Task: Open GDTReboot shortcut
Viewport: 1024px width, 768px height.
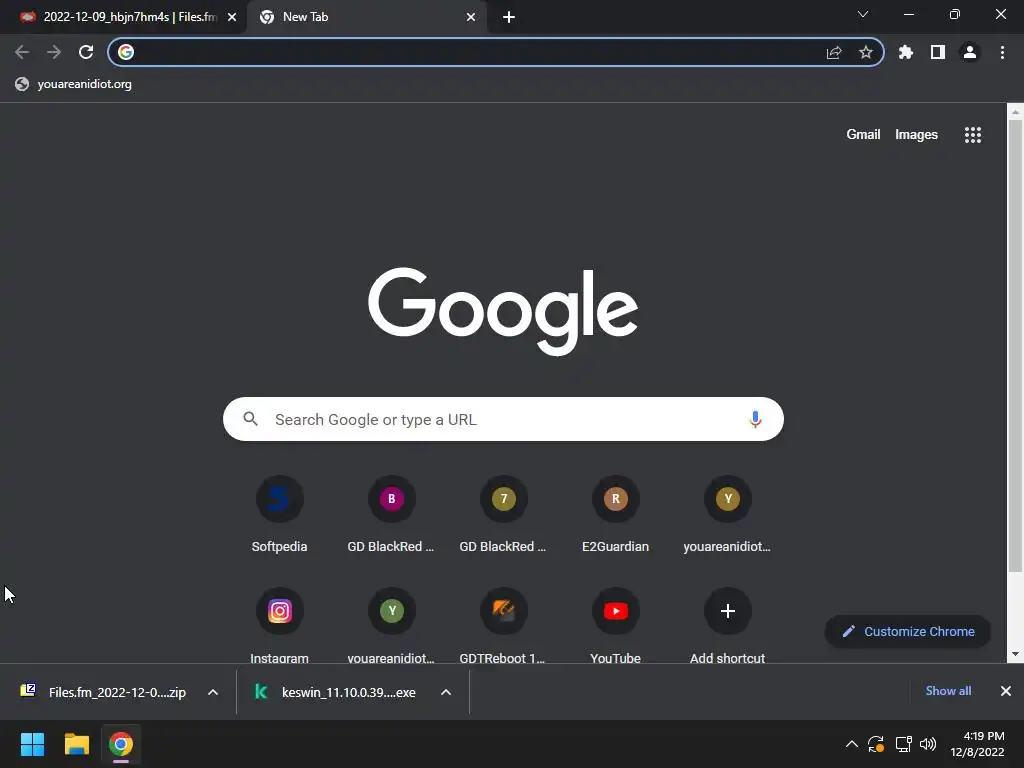Action: 504,626
